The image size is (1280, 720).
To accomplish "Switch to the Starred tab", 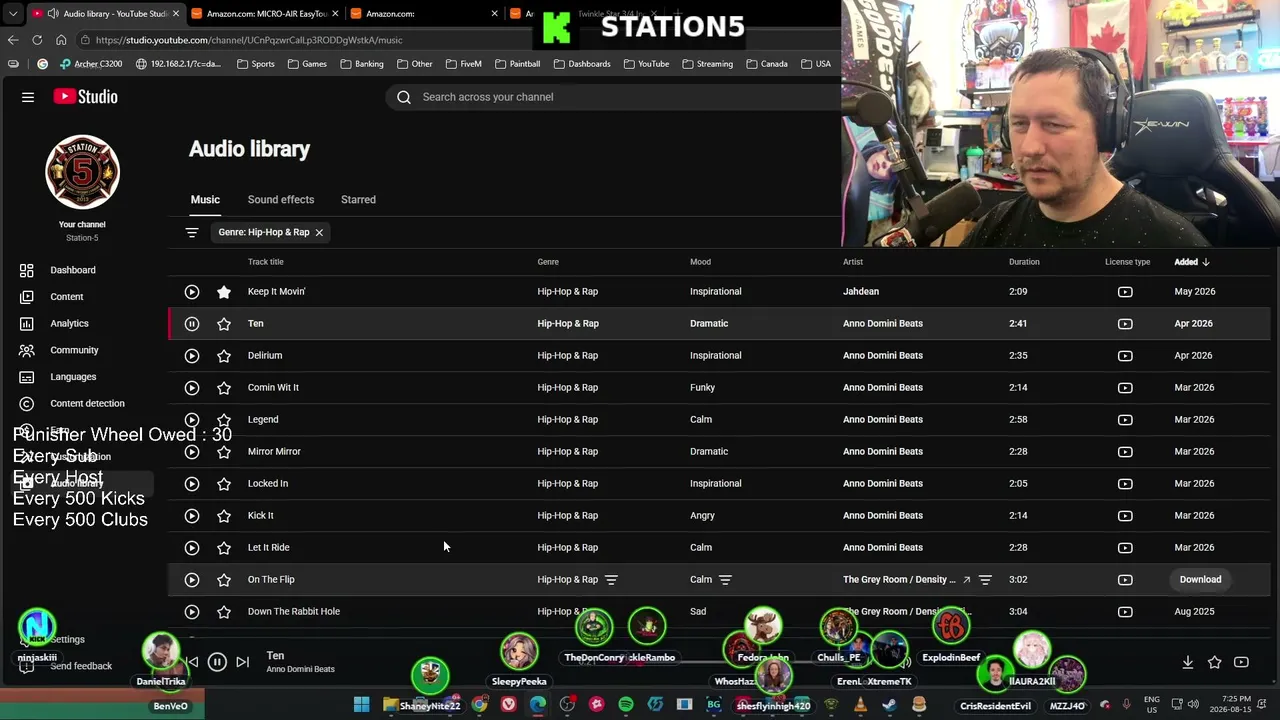I will click(x=358, y=200).
